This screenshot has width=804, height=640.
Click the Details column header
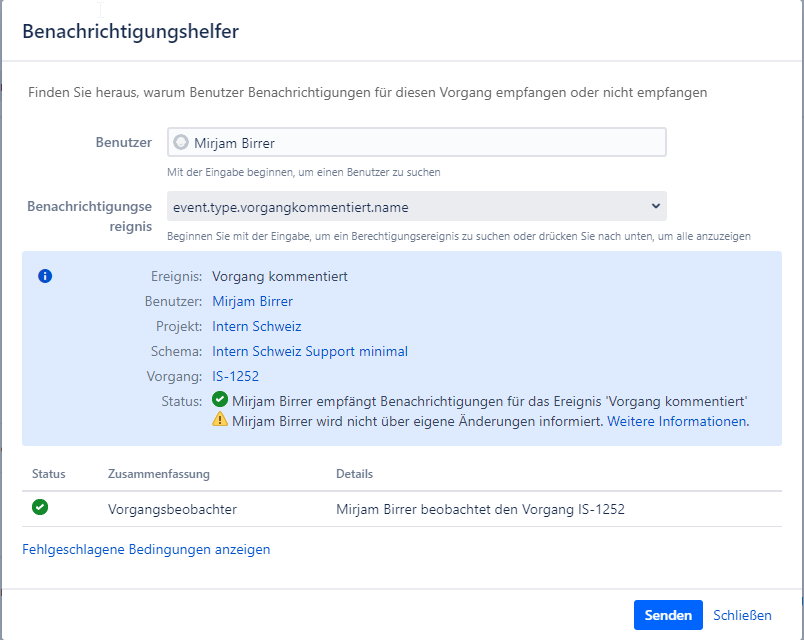pyautogui.click(x=354, y=474)
